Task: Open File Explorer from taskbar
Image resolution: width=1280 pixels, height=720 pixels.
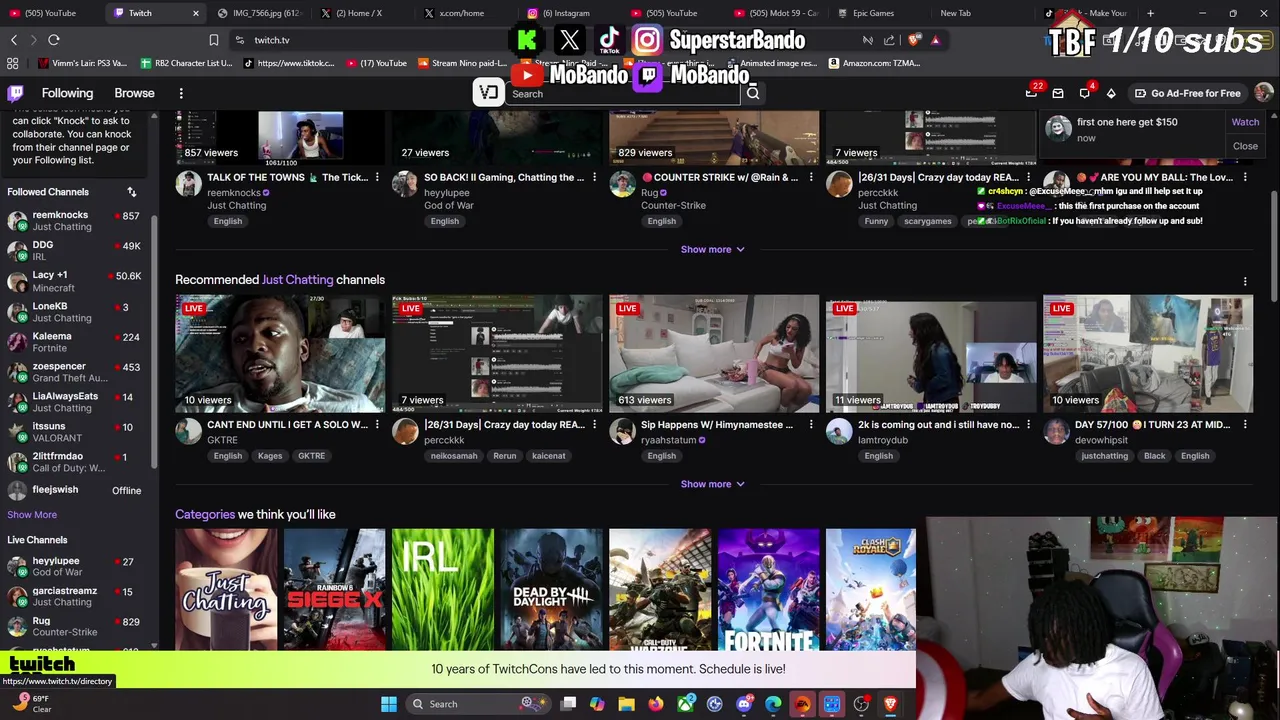Action: (x=626, y=704)
